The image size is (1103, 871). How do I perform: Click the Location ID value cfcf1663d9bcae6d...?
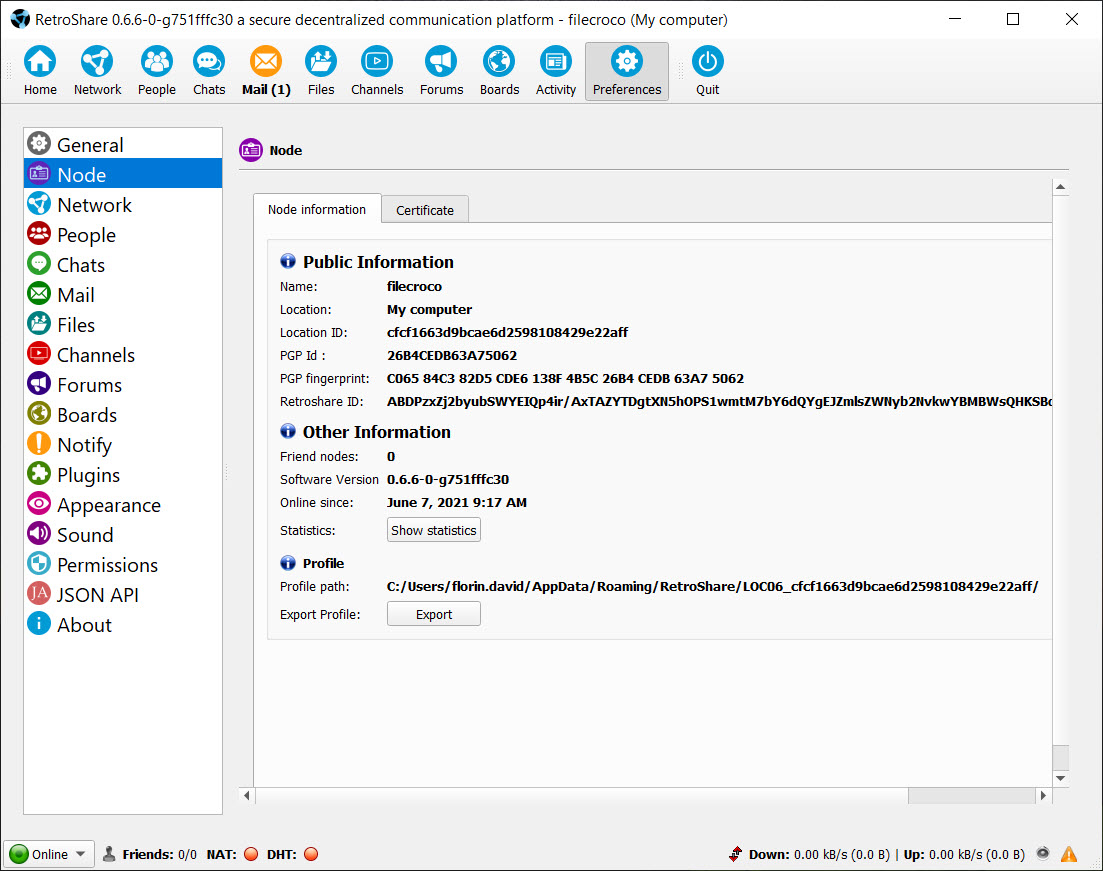click(507, 332)
